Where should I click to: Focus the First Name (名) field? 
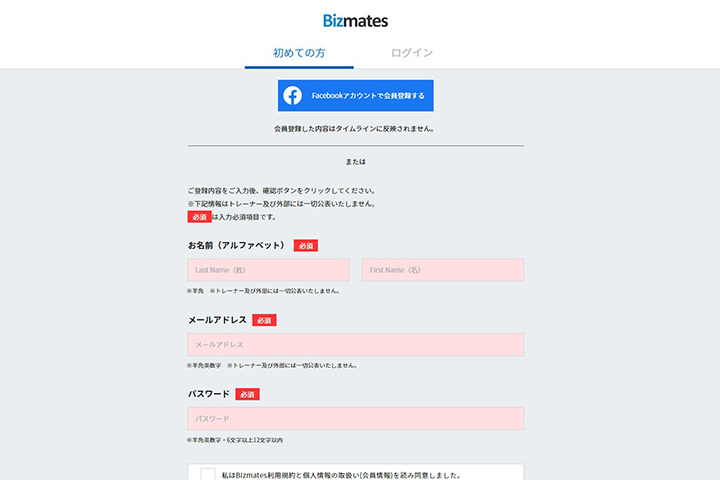point(443,270)
